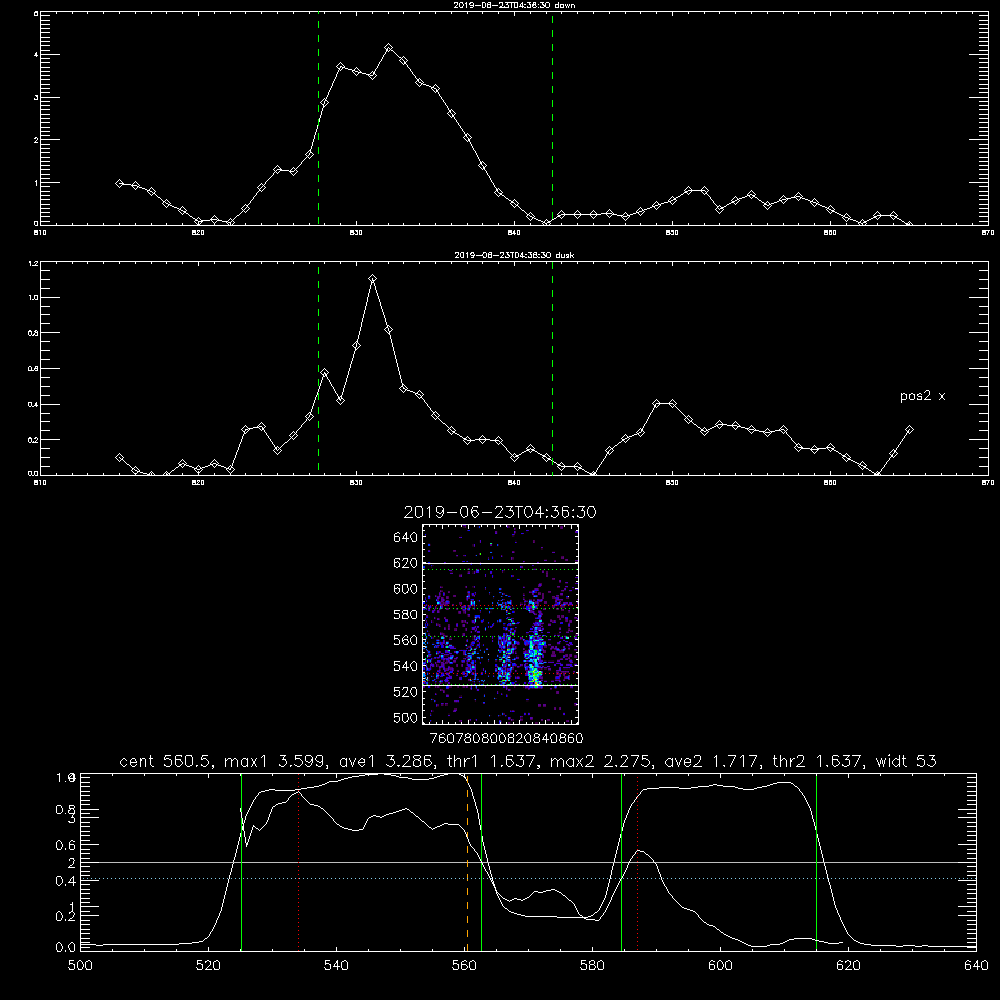The width and height of the screenshot is (1000, 1000).
Task: Click the '620' x-axis label of bottom plot
Action: click(x=848, y=966)
